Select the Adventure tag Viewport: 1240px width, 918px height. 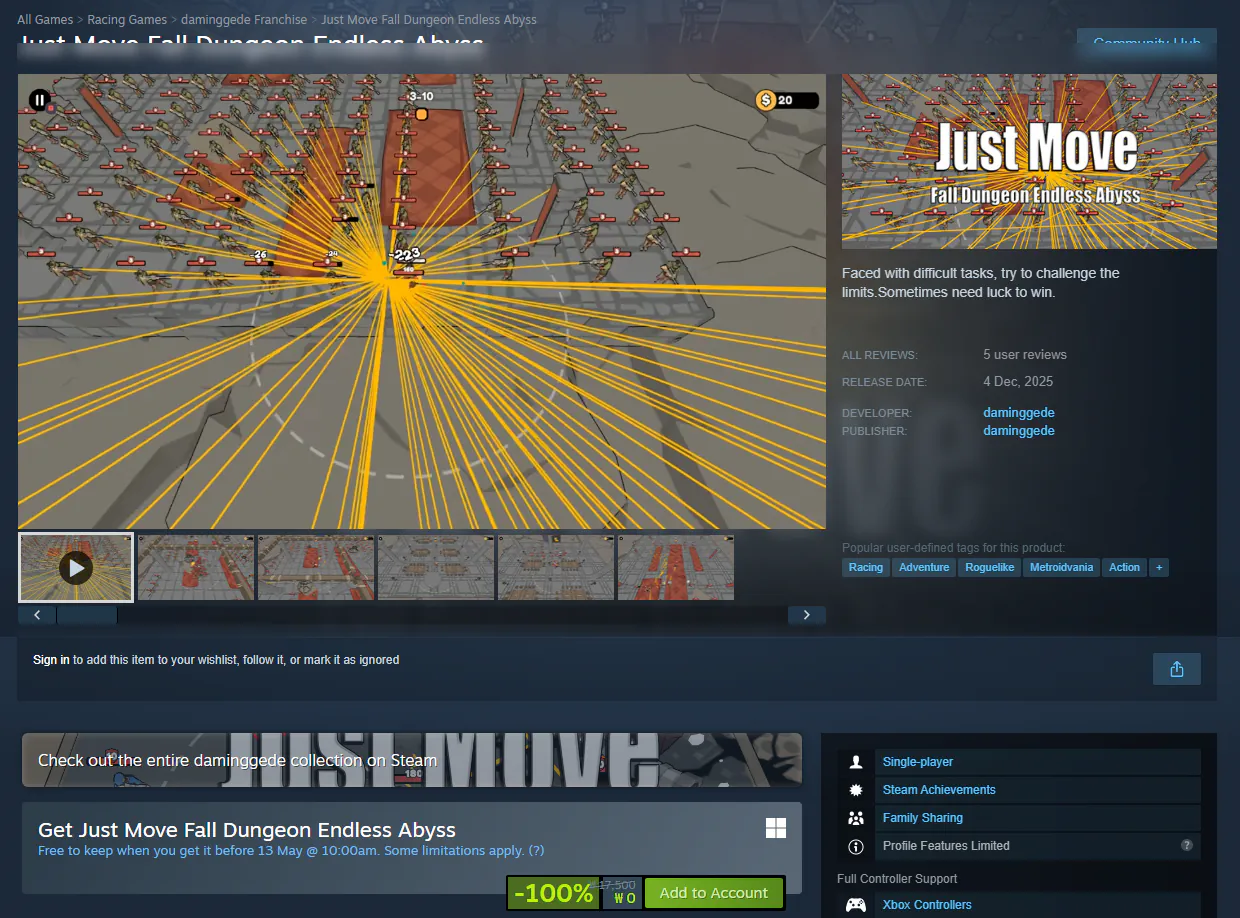[924, 567]
